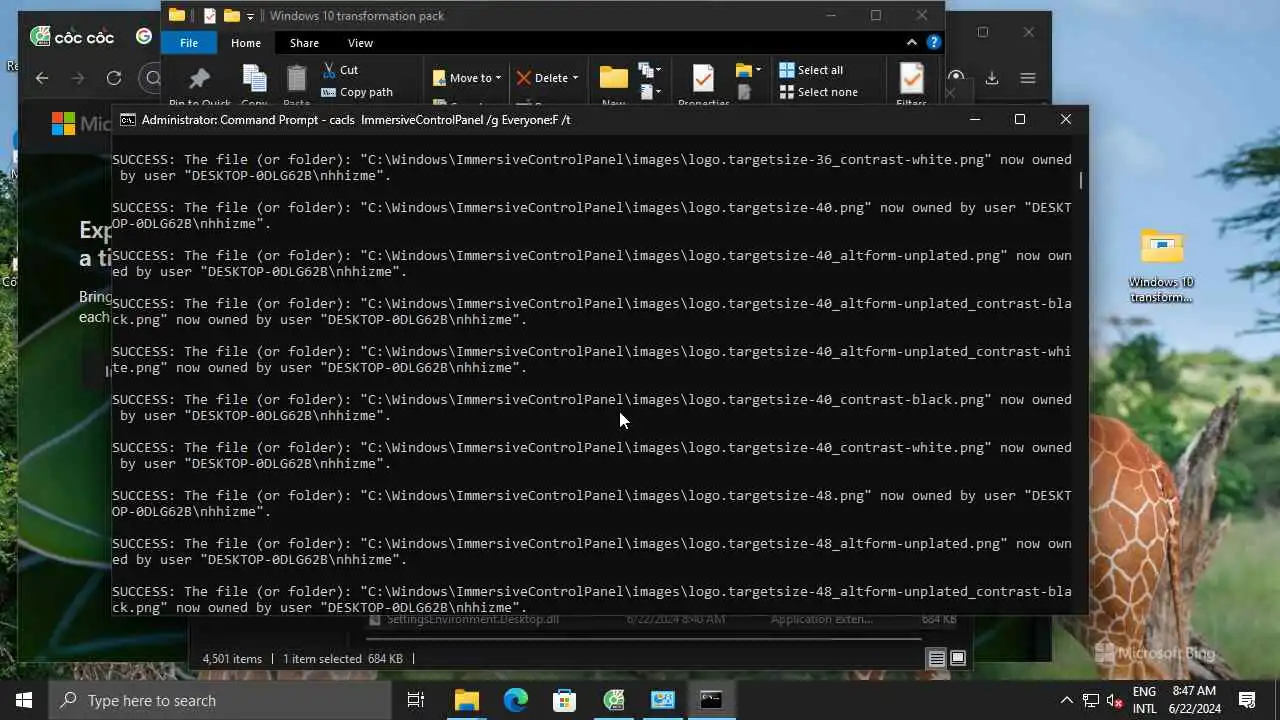Click the Copy icon in the ribbon

click(x=255, y=79)
